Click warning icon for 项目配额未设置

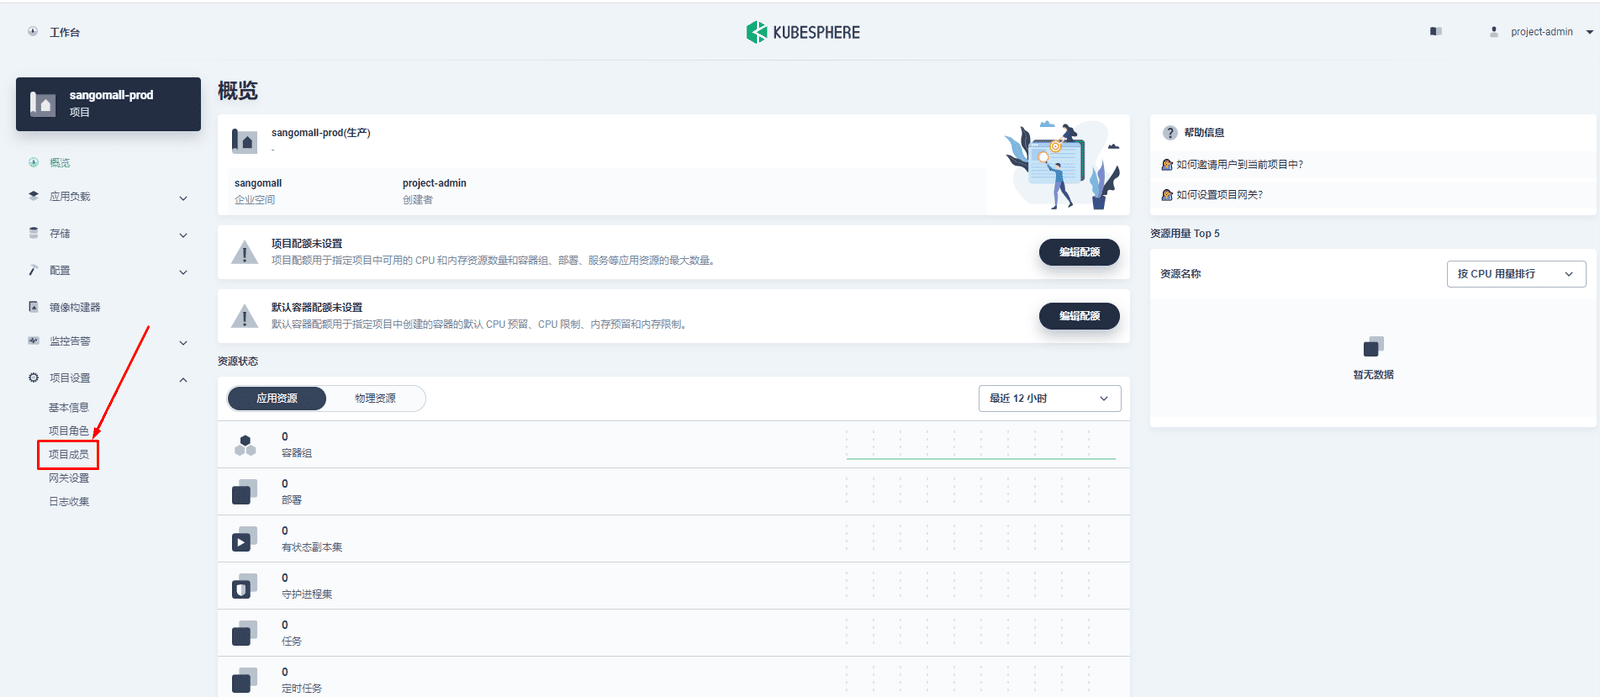[244, 252]
